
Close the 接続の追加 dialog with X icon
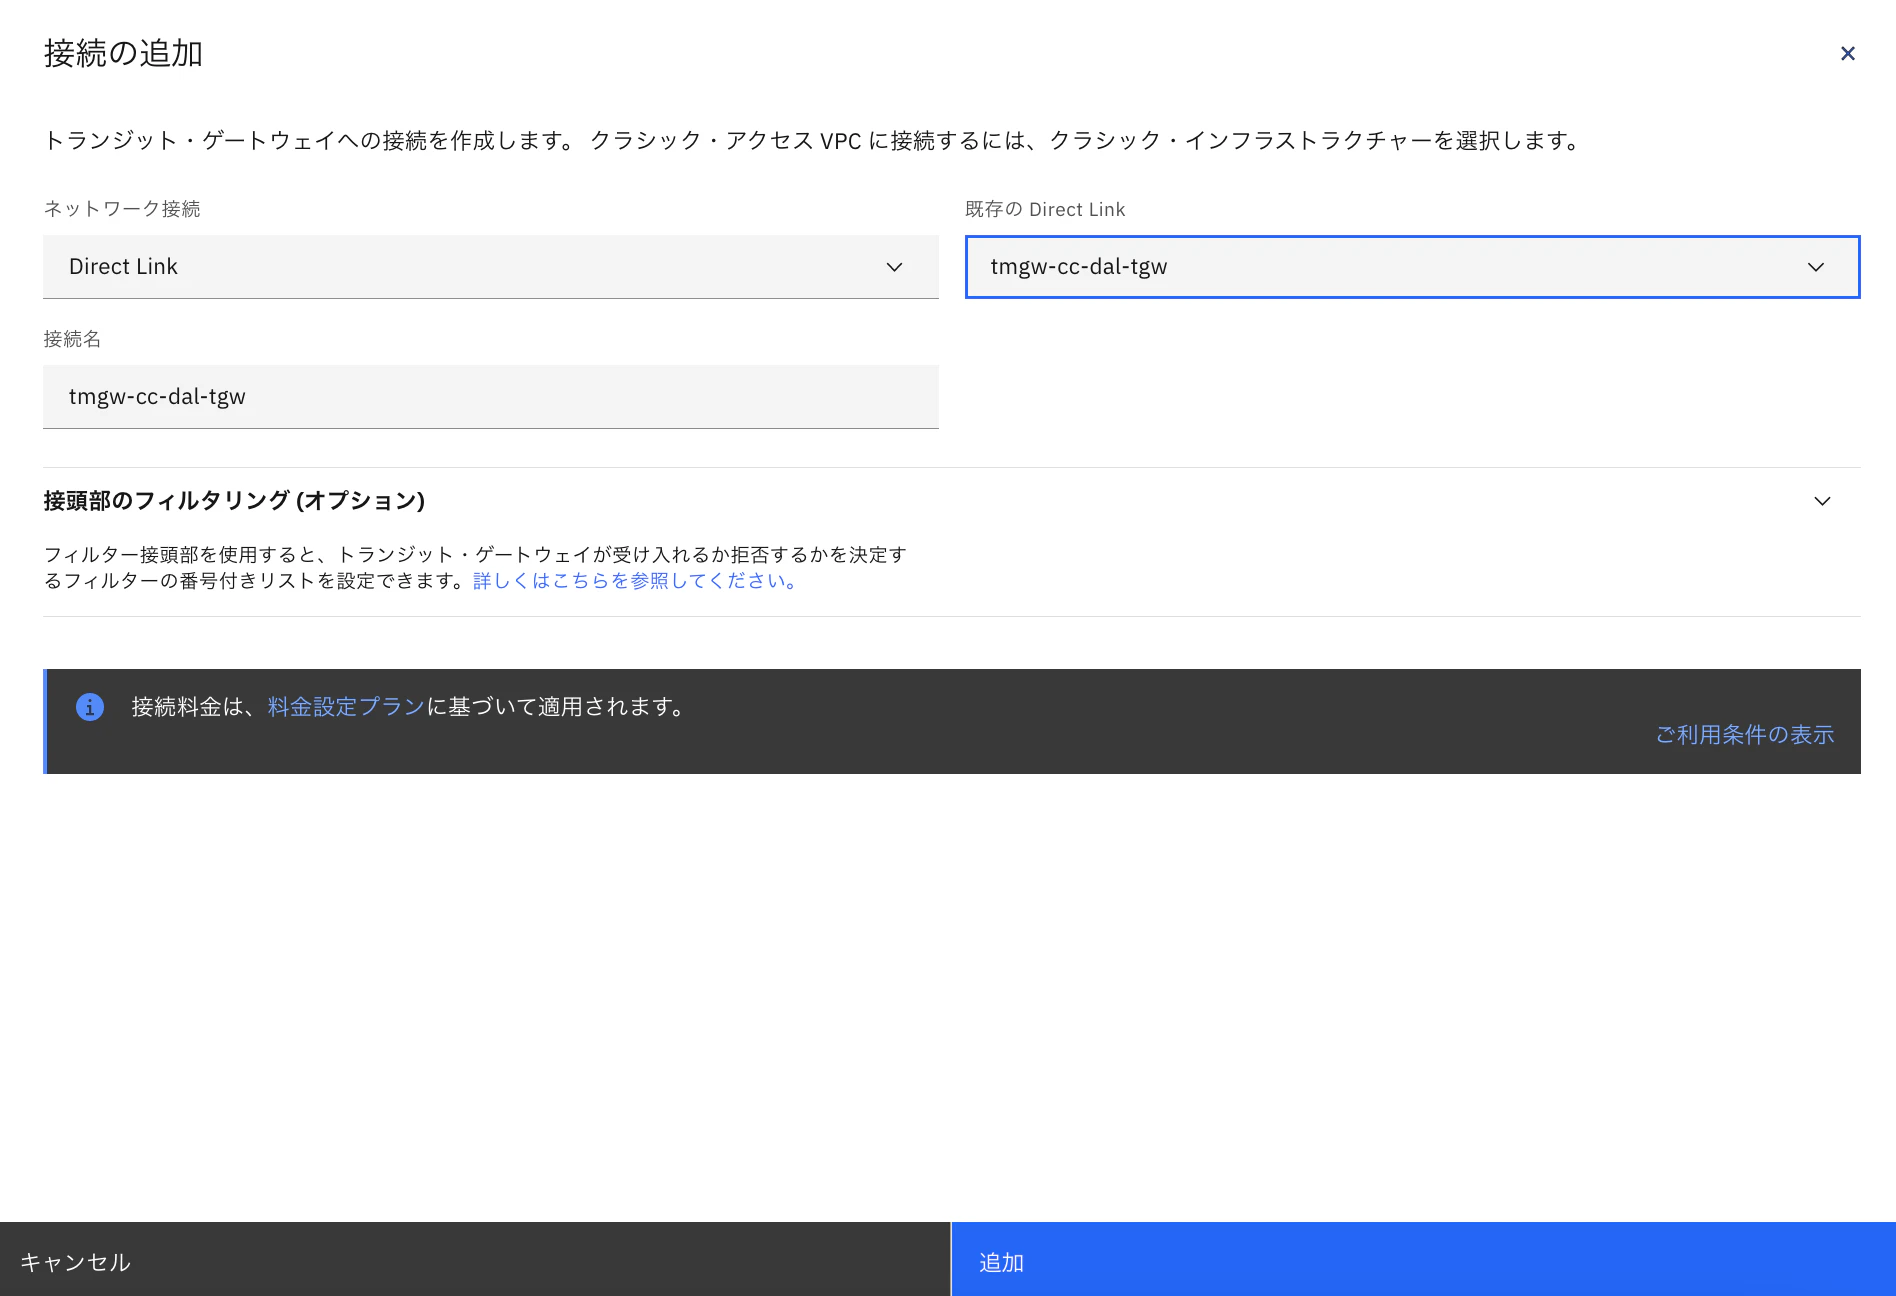point(1847,54)
